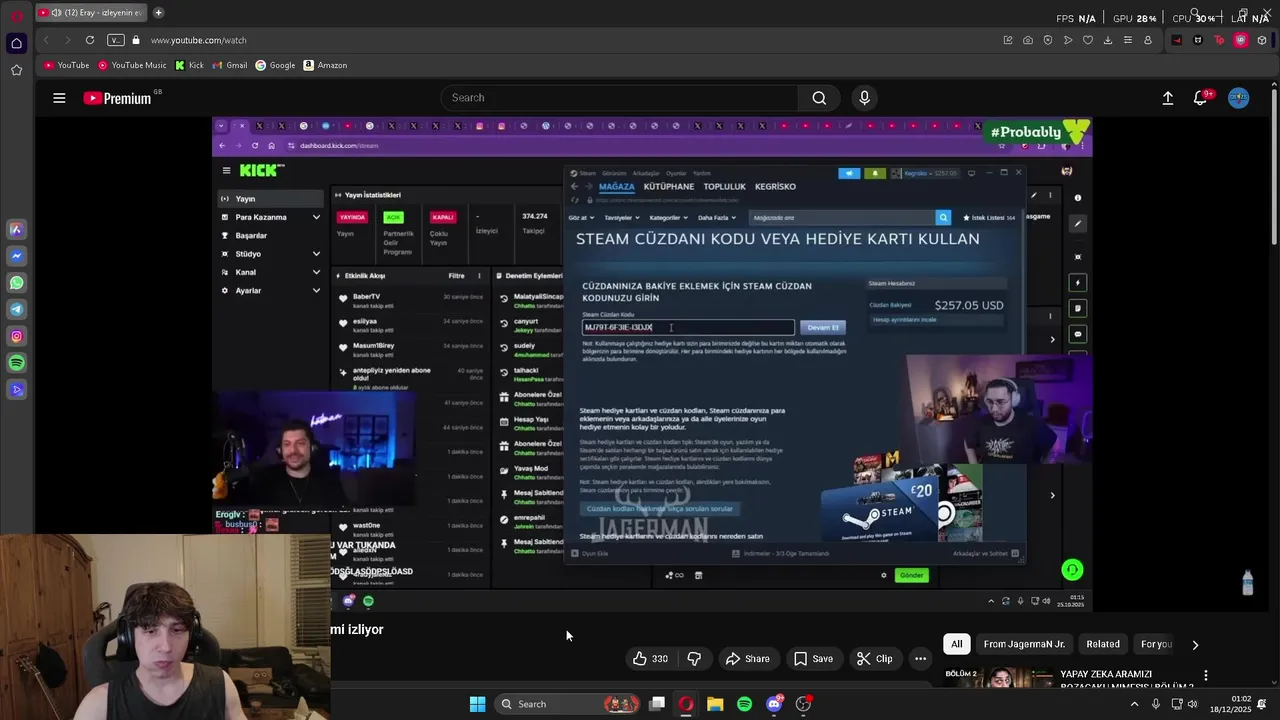Open a new browser tab

tap(158, 13)
